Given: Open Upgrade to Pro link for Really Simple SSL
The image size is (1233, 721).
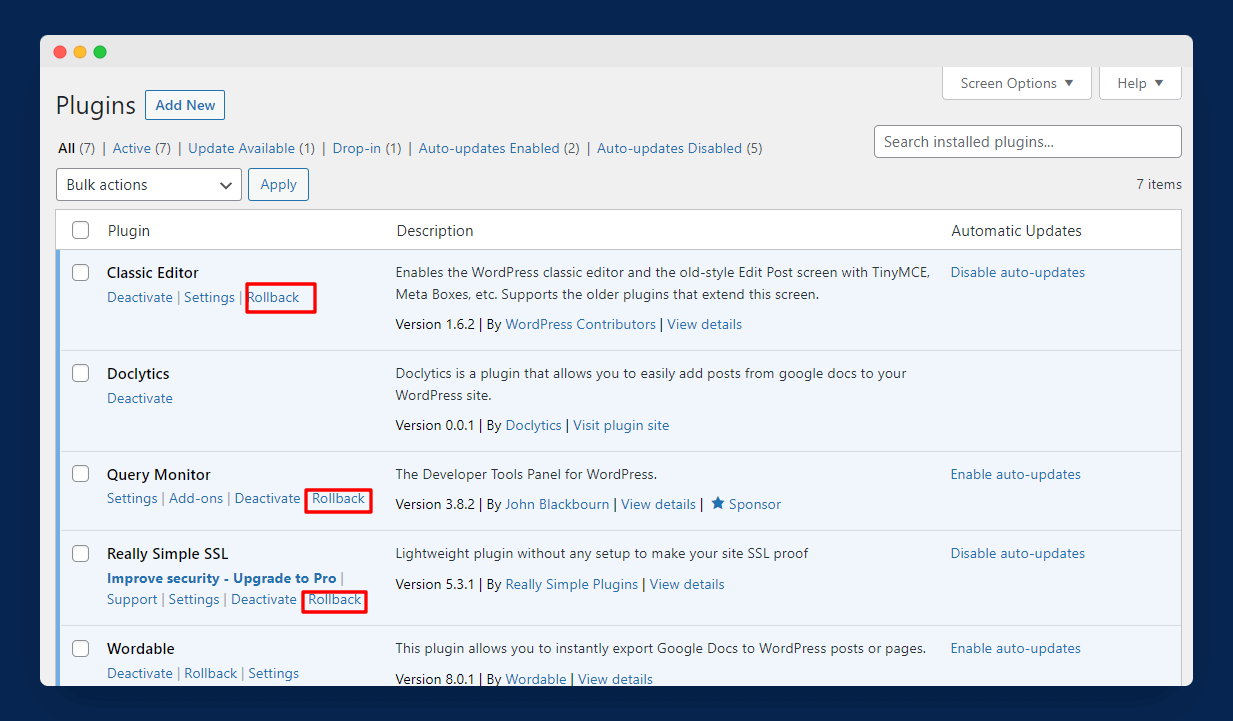Looking at the screenshot, I should [221, 579].
